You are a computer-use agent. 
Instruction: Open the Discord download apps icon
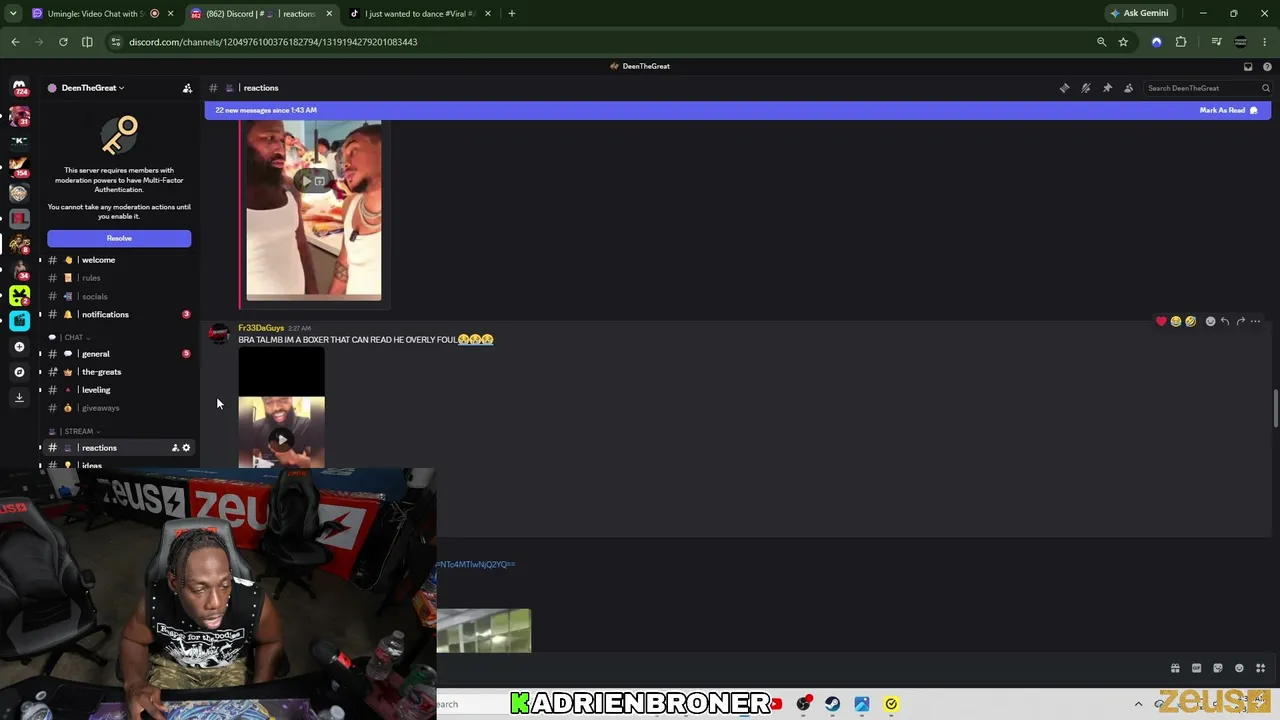pyautogui.click(x=19, y=397)
